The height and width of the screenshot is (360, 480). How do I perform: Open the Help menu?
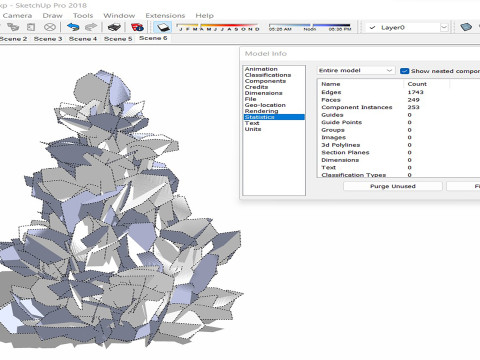pos(204,16)
